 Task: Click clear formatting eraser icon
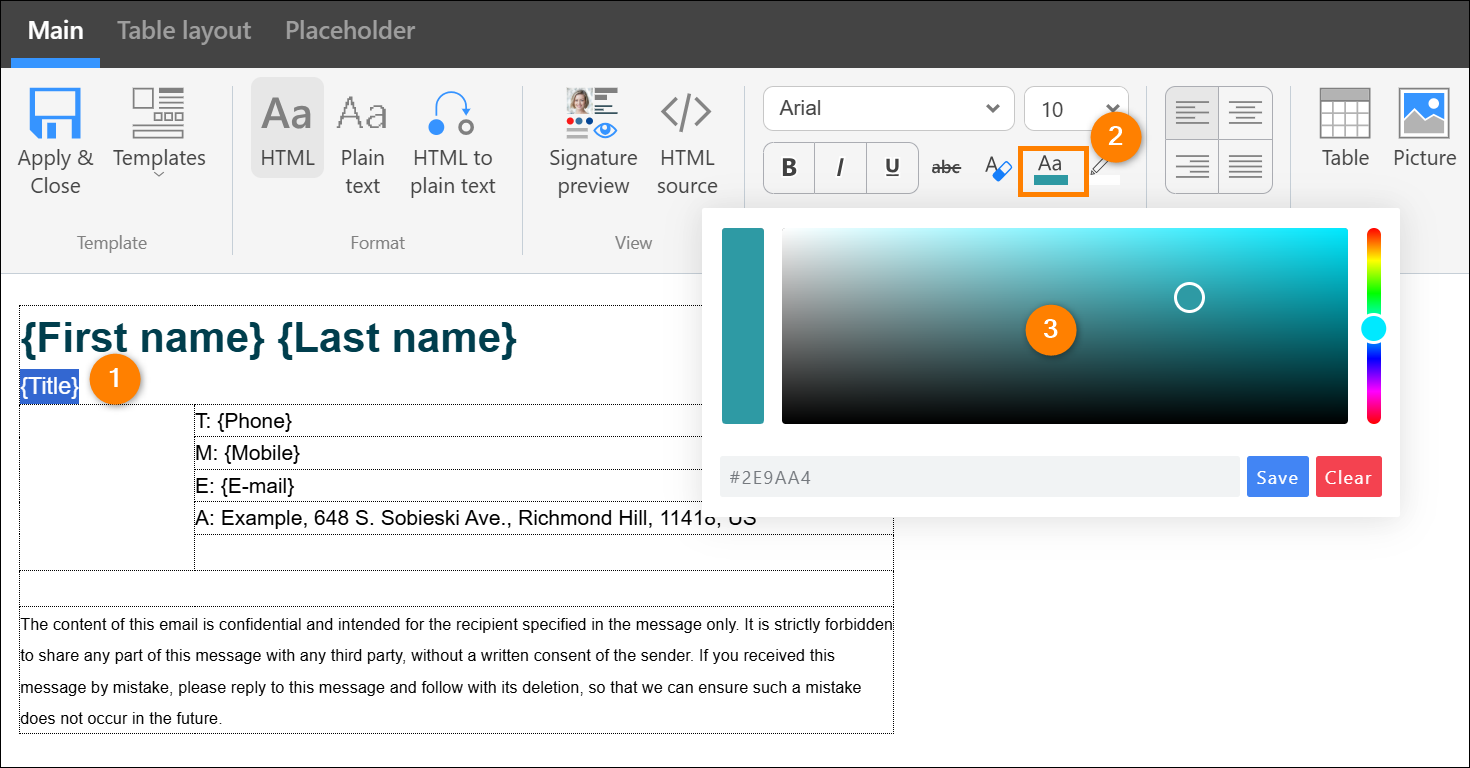click(998, 167)
